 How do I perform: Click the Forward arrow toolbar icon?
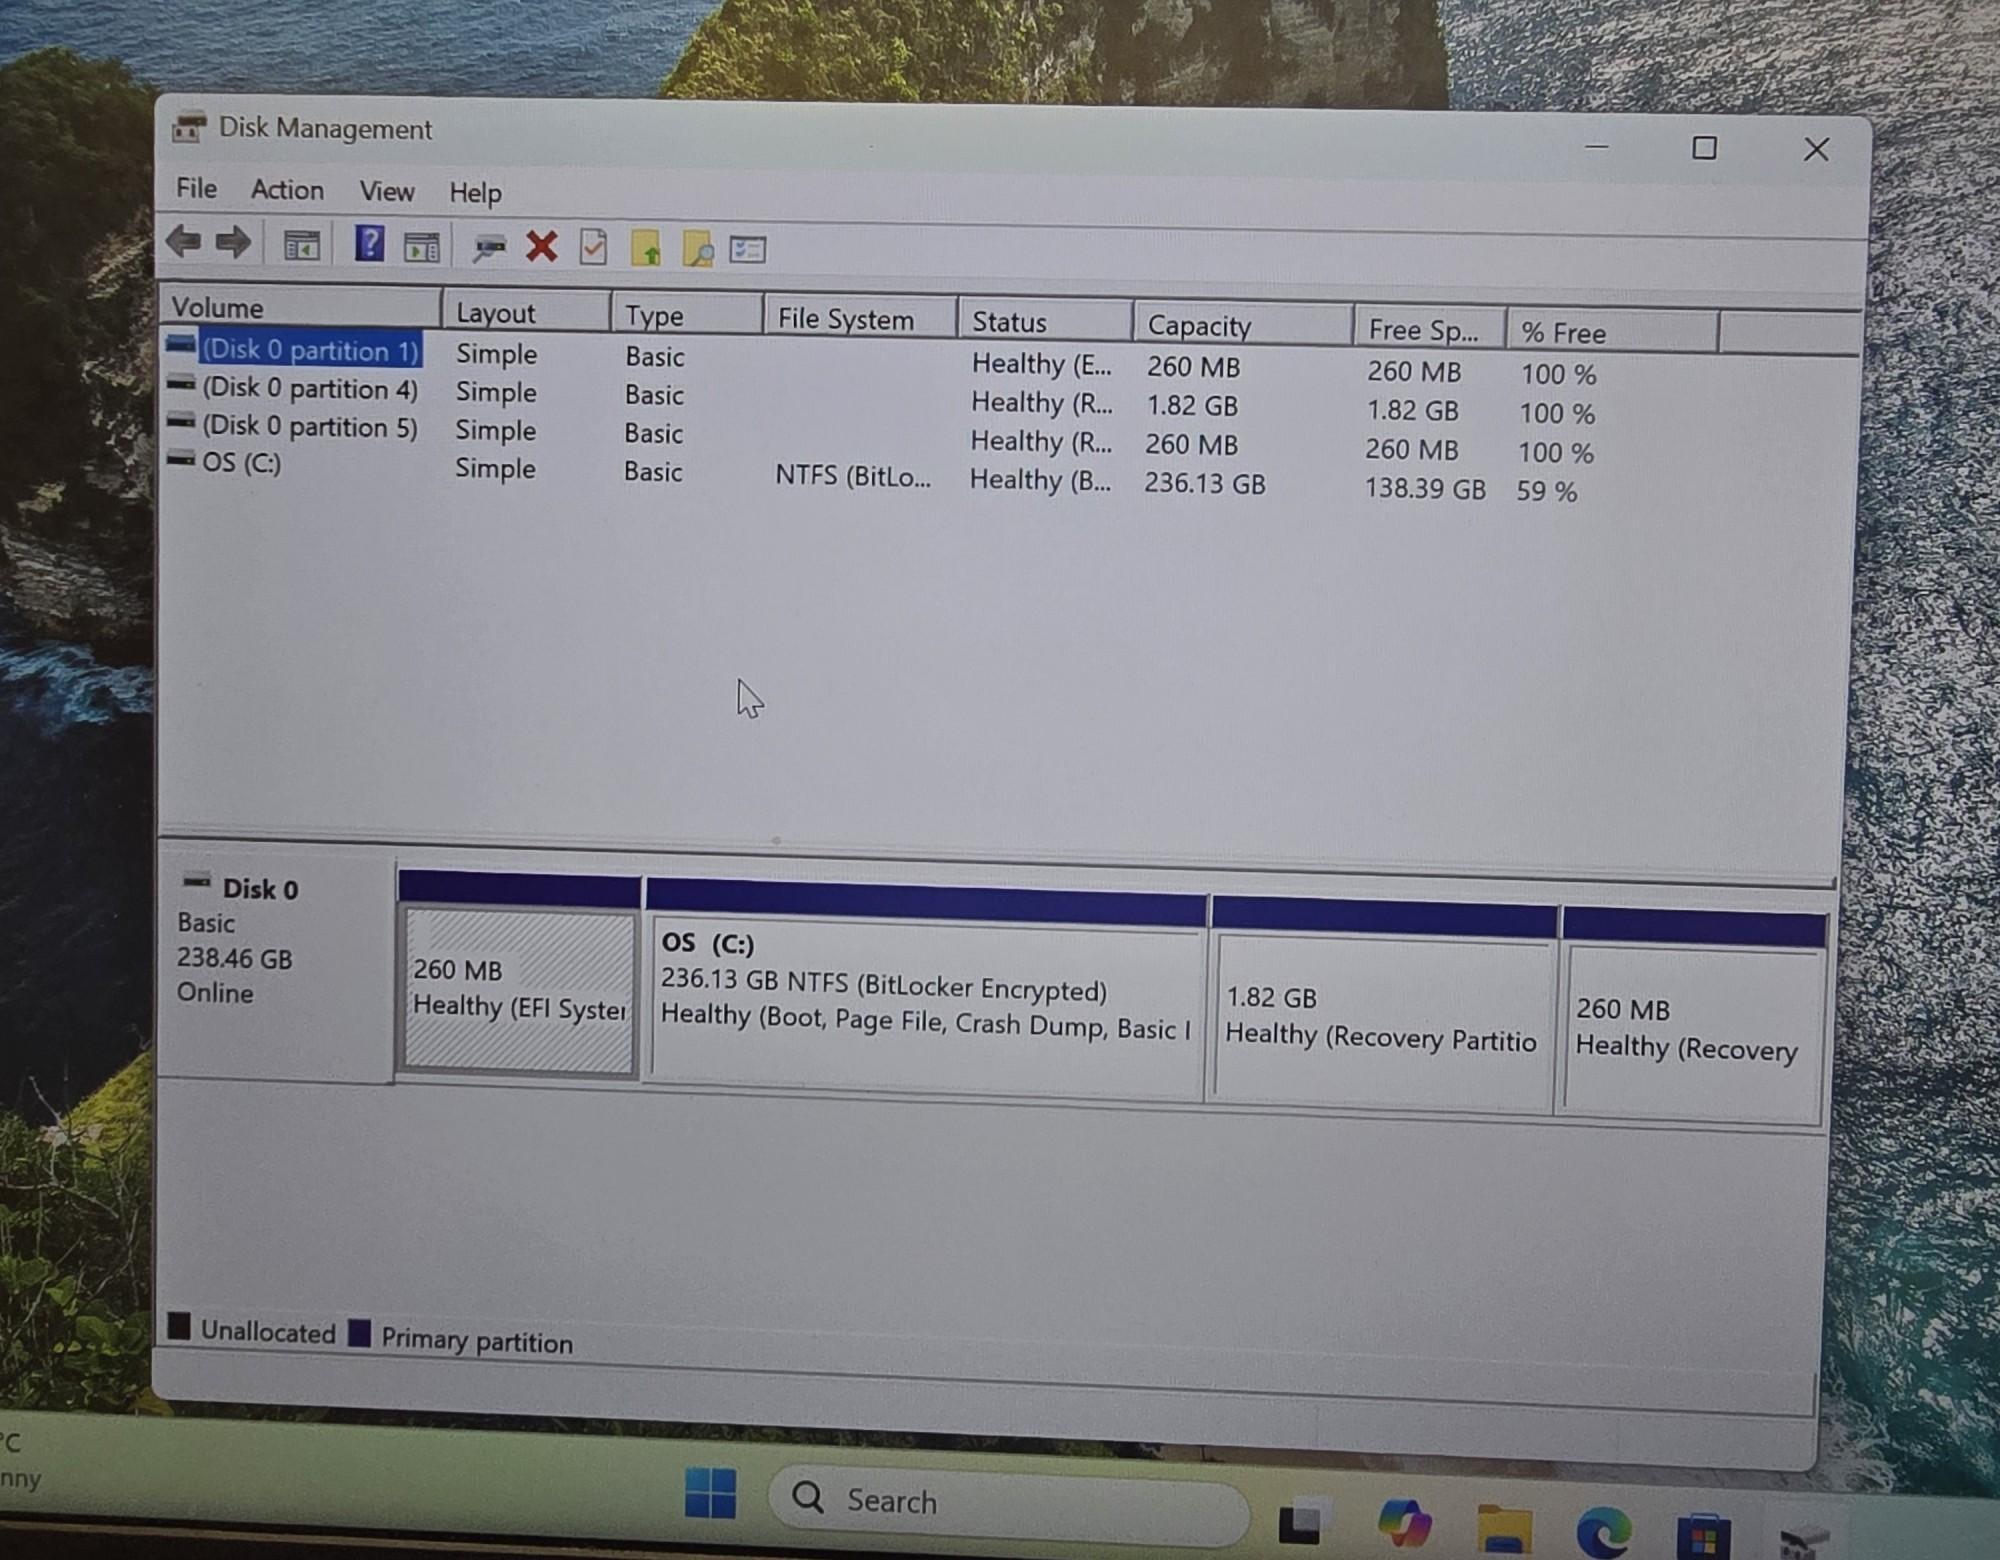(x=233, y=242)
